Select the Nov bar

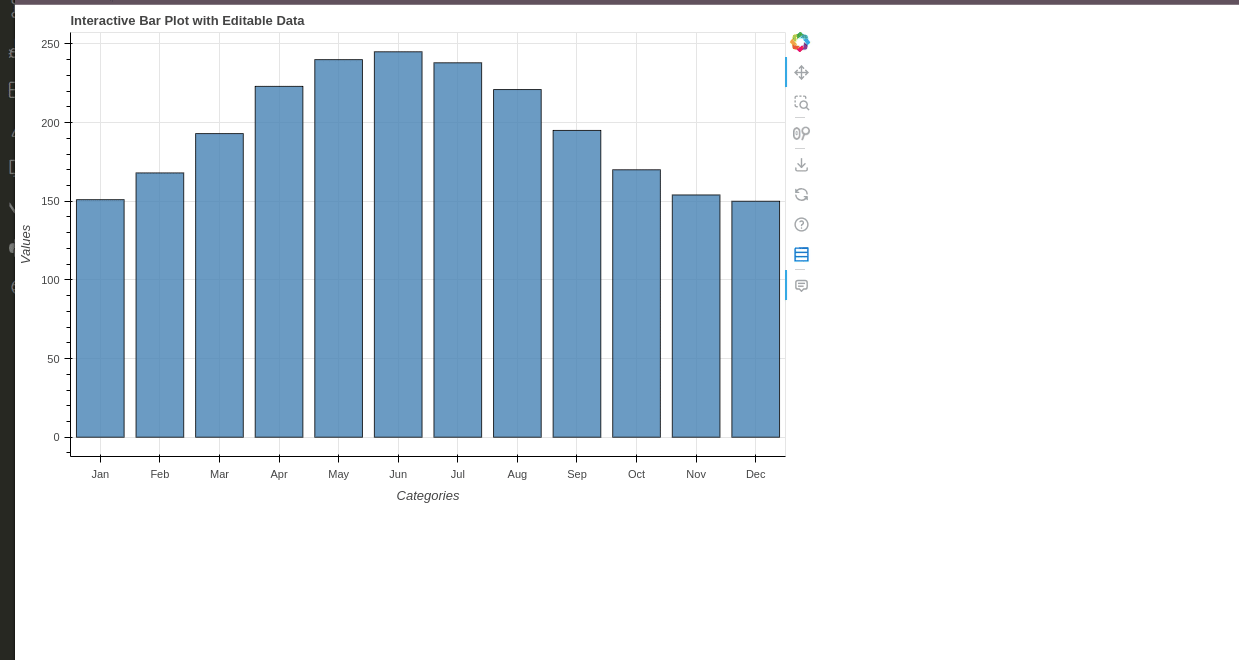point(696,316)
